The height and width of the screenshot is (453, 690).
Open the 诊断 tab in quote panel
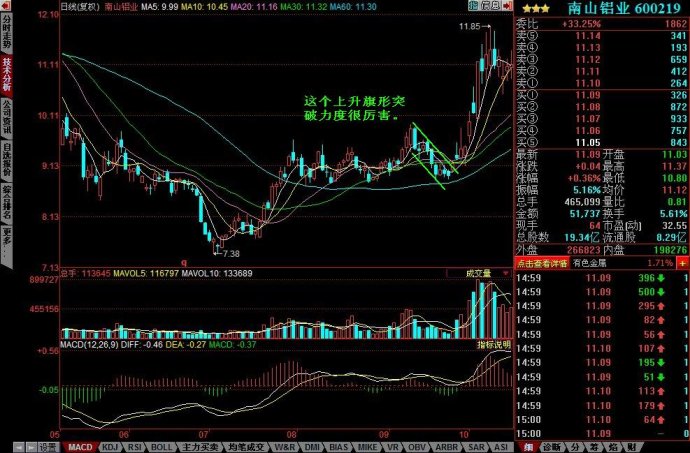pyautogui.click(x=551, y=446)
